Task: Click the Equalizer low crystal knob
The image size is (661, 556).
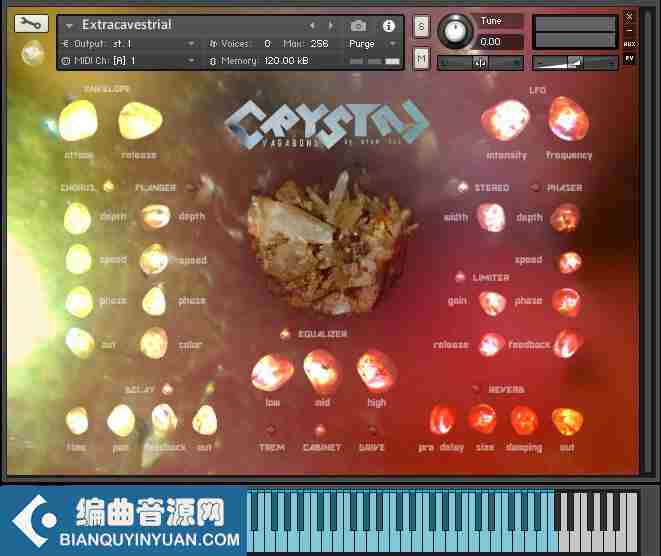Action: (x=272, y=373)
